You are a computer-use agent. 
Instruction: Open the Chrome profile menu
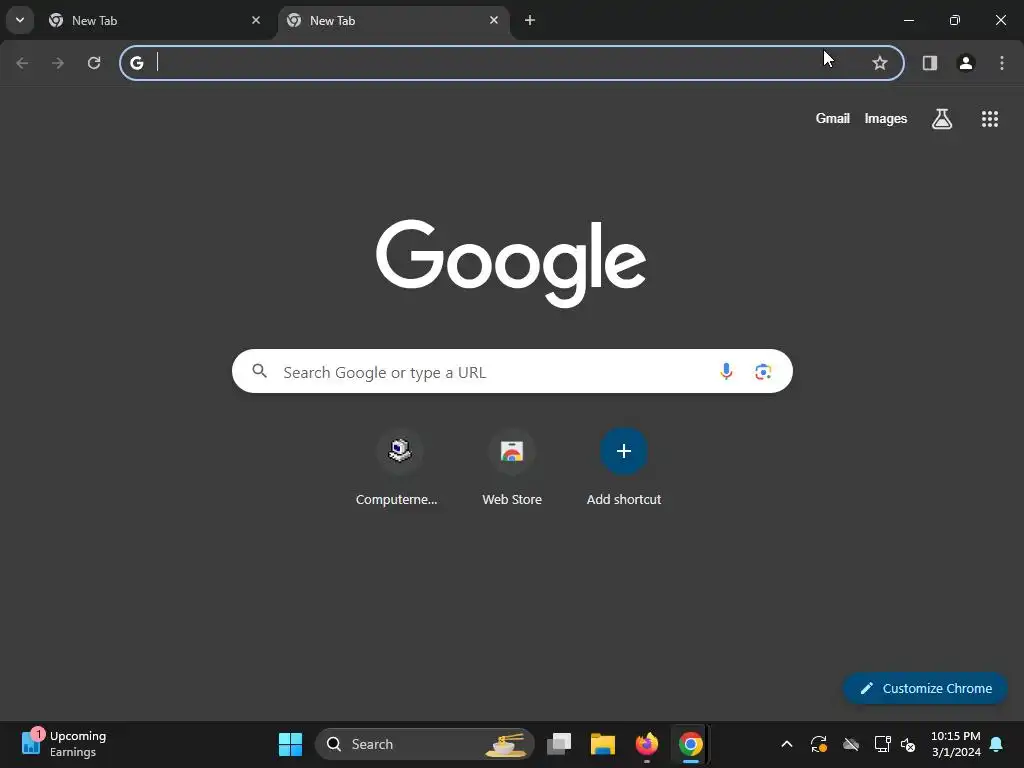966,63
